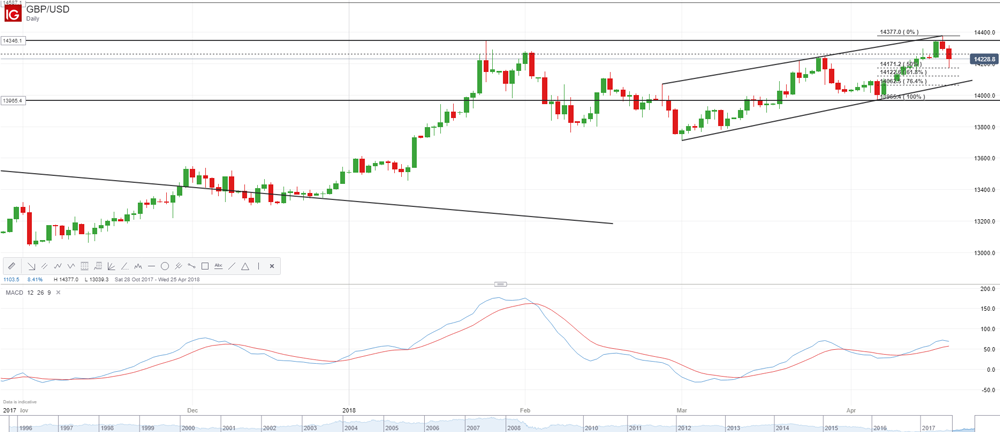1000x432 pixels.
Task: Click the 13000.0 price axis label
Action: (x=982, y=253)
